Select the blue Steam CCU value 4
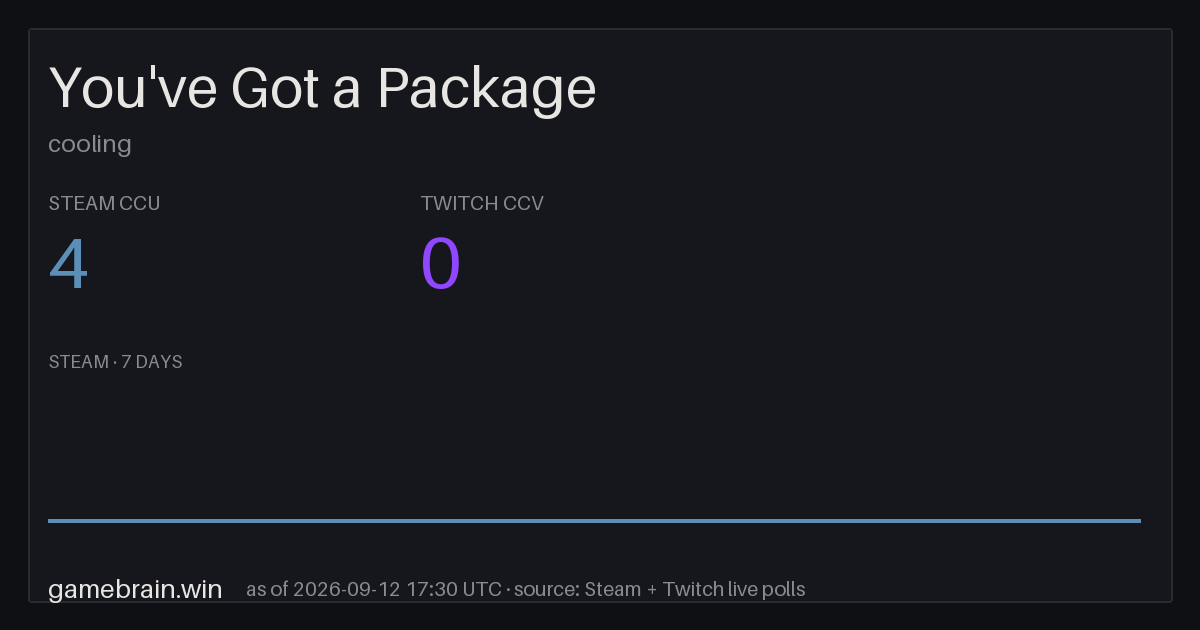 (x=69, y=265)
